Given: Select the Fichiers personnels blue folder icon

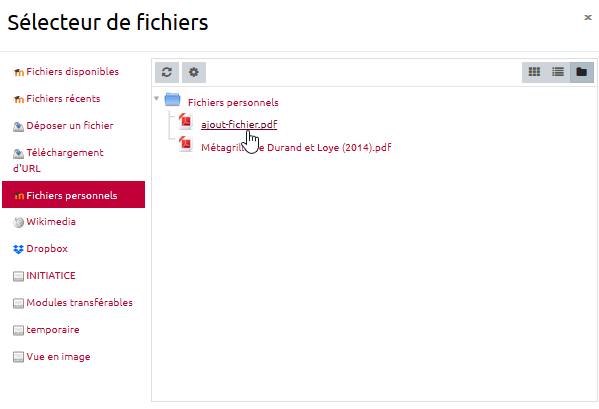Looking at the screenshot, I should (172, 100).
